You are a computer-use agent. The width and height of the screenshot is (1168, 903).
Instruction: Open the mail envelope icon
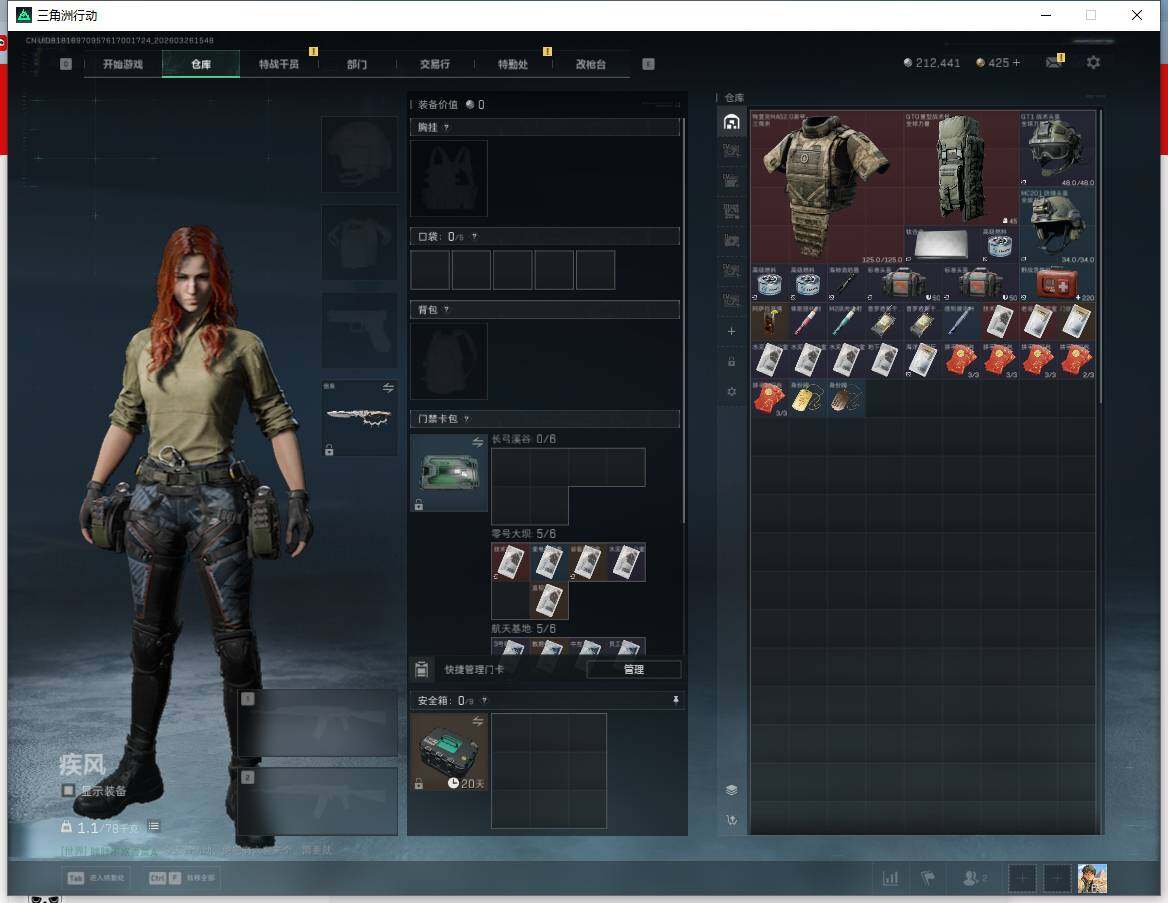(x=1054, y=63)
